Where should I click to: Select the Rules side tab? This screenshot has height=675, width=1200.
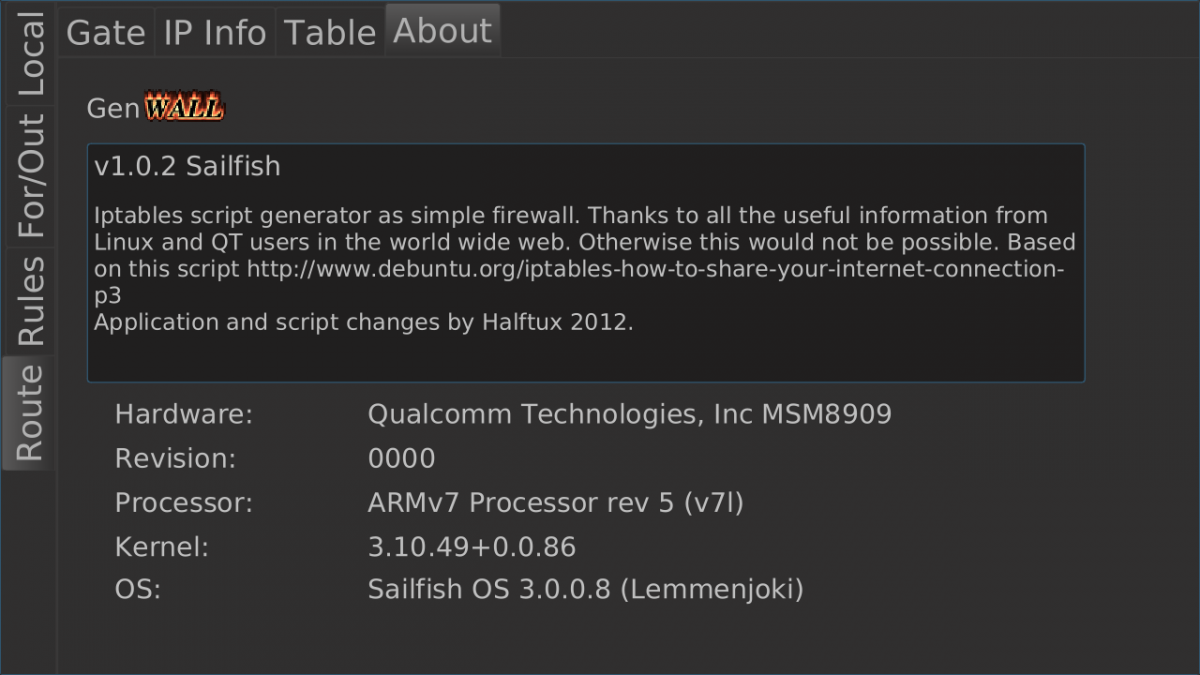click(x=31, y=301)
